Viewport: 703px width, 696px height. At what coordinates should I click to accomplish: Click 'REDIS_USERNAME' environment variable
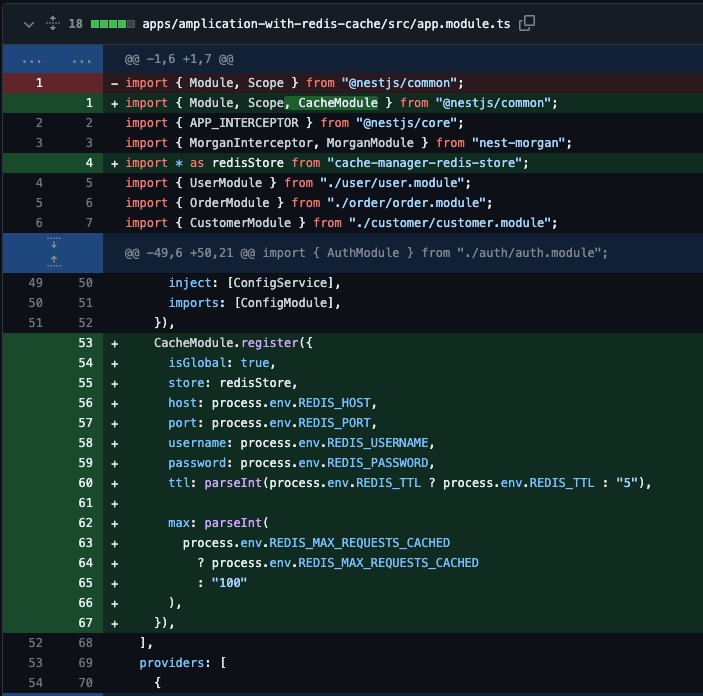click(378, 443)
